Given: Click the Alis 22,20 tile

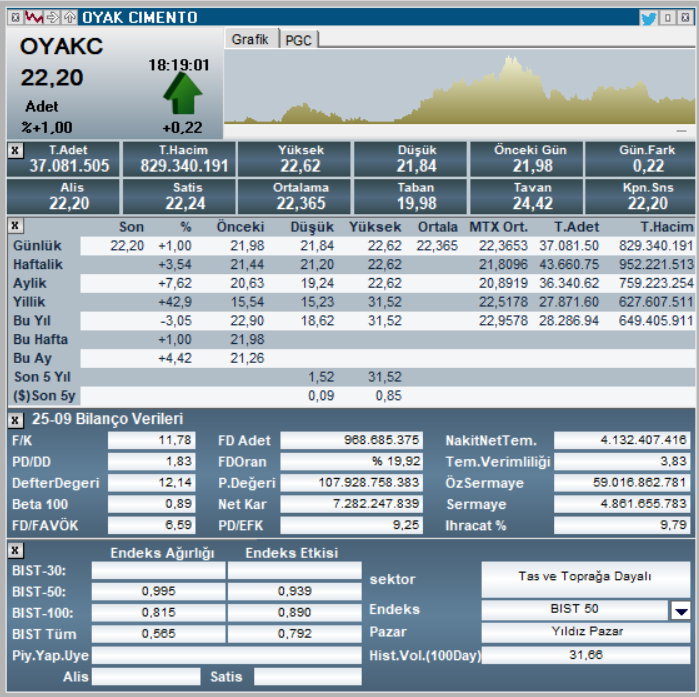Looking at the screenshot, I should point(63,197).
